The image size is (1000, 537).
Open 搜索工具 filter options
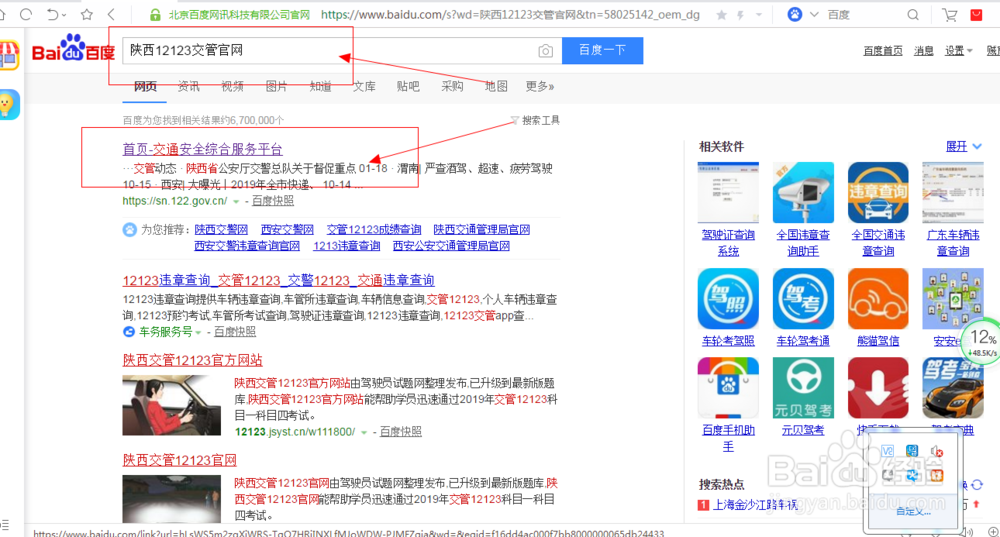pyautogui.click(x=536, y=120)
